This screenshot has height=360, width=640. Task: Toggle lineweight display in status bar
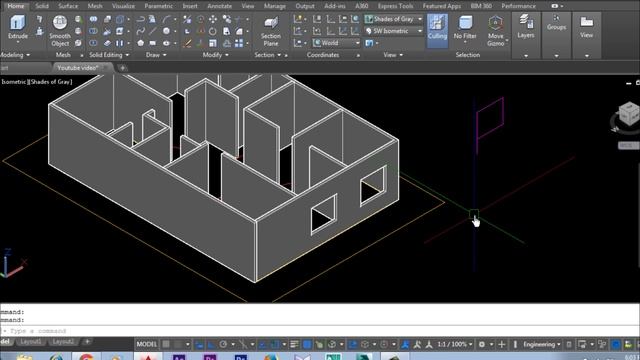click(294, 344)
